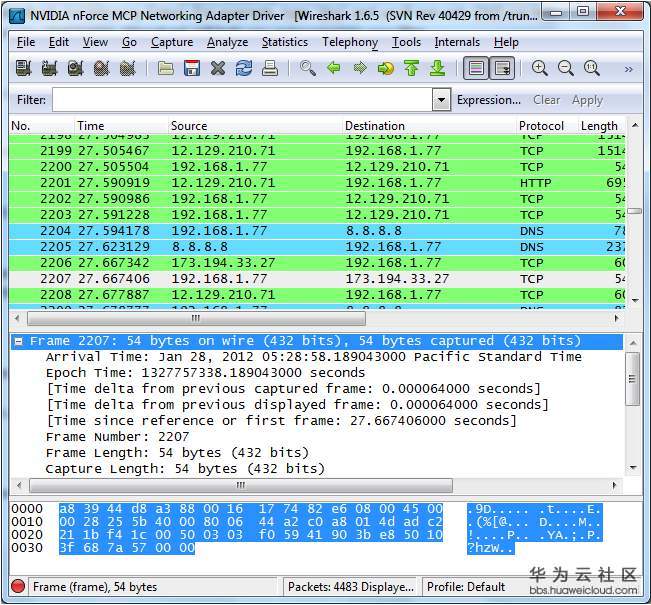Screen dimensions: 651x605
Task: Go to specific packet number icon
Action: 386,68
